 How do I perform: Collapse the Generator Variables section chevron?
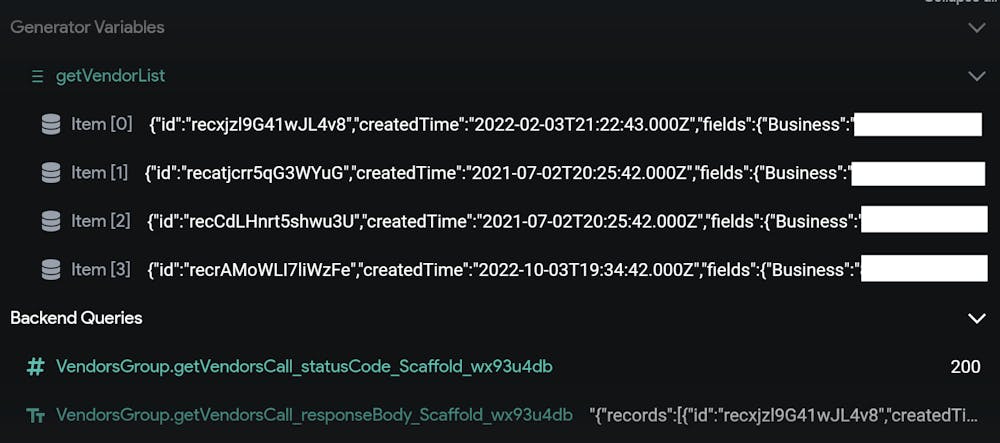(977, 28)
